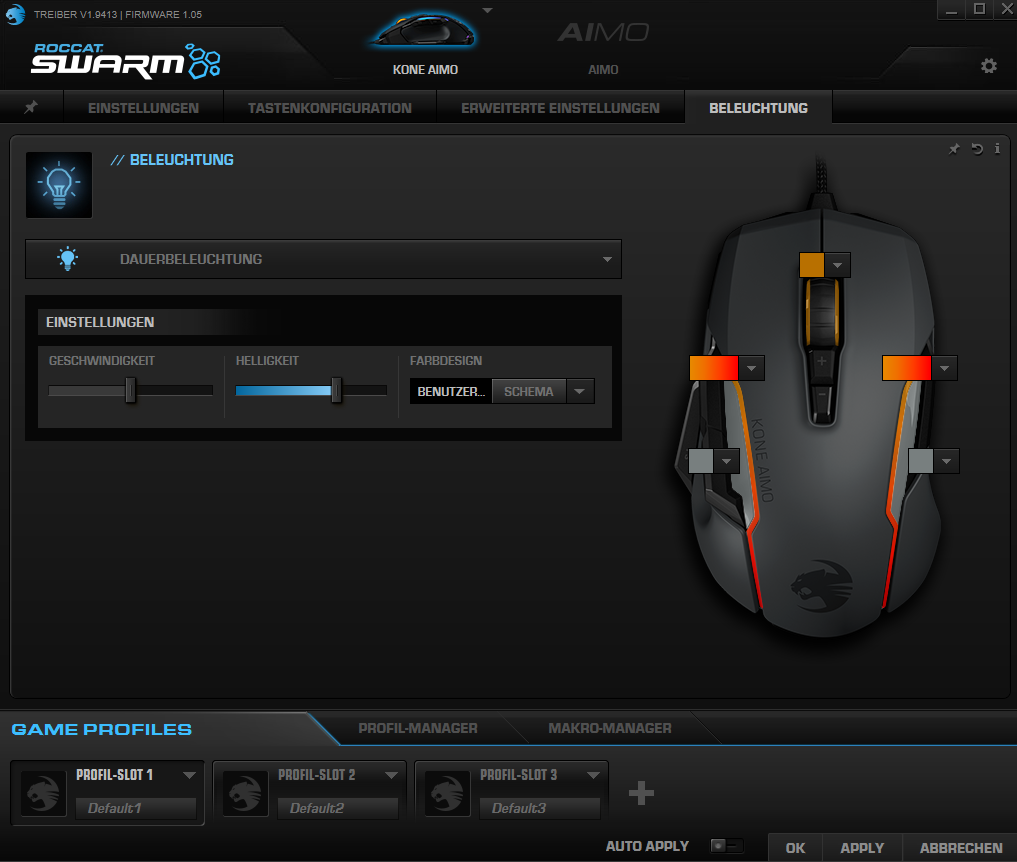Click the Default2 profile name field
Viewport: 1017px width, 862px height.
[x=337, y=808]
